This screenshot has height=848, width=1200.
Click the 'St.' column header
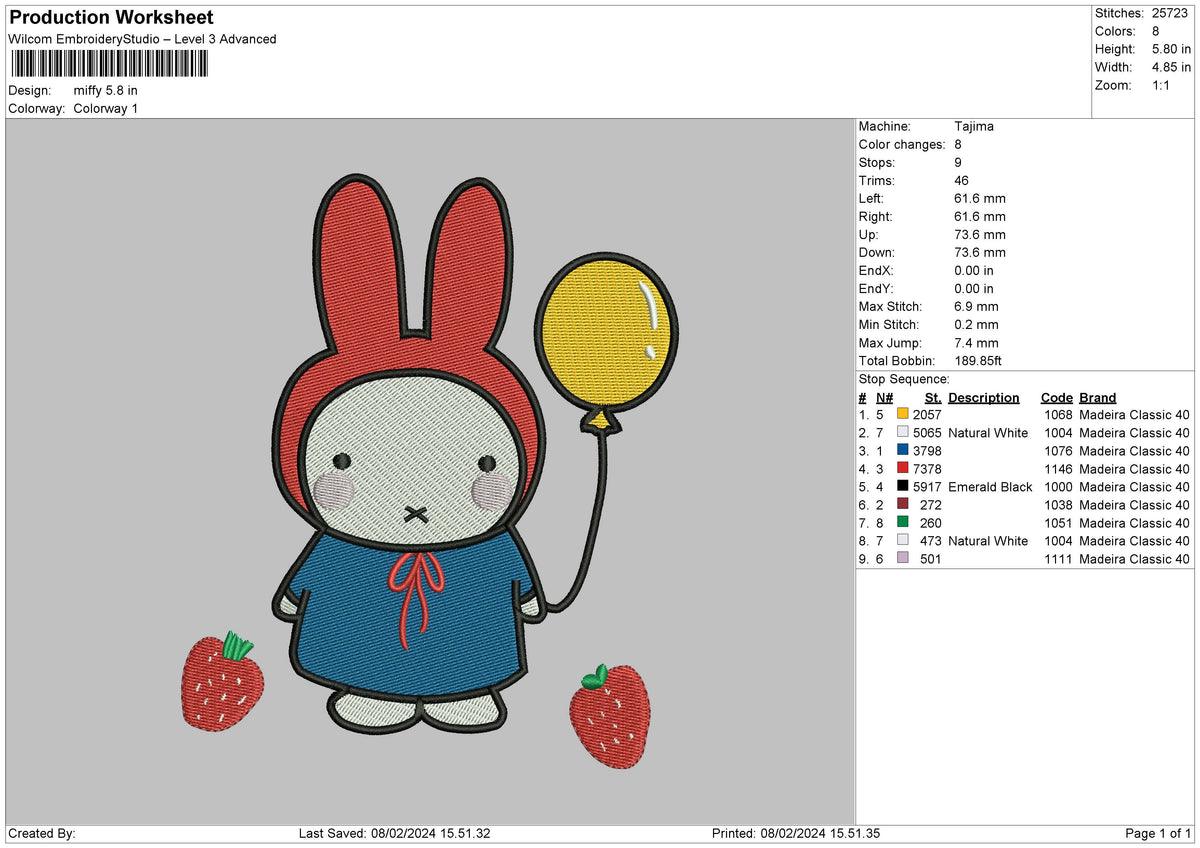(933, 398)
